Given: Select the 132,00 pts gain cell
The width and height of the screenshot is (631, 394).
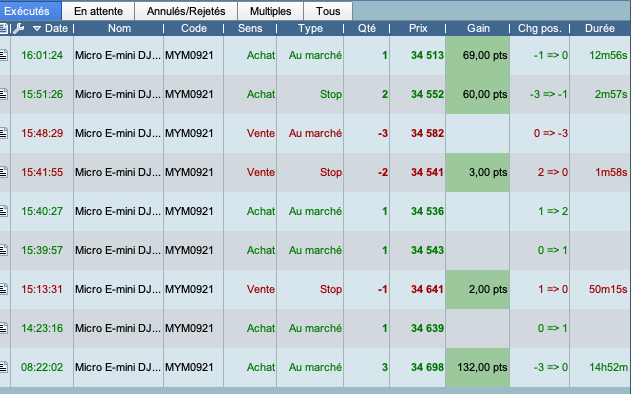Looking at the screenshot, I should 478,367.
